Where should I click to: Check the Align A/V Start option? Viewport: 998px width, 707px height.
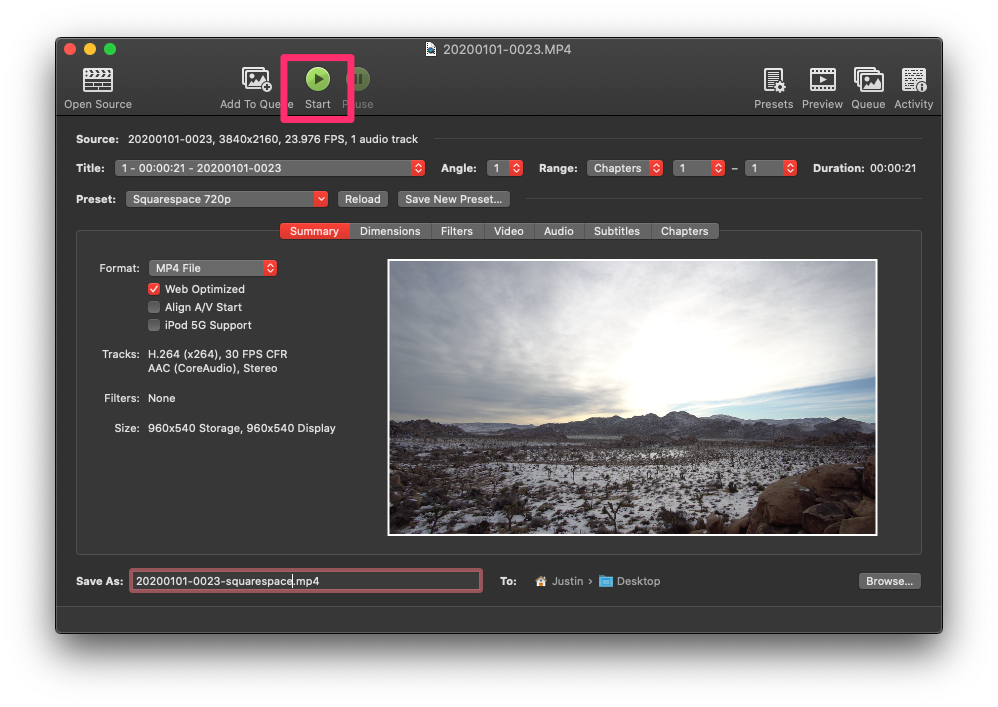(154, 307)
